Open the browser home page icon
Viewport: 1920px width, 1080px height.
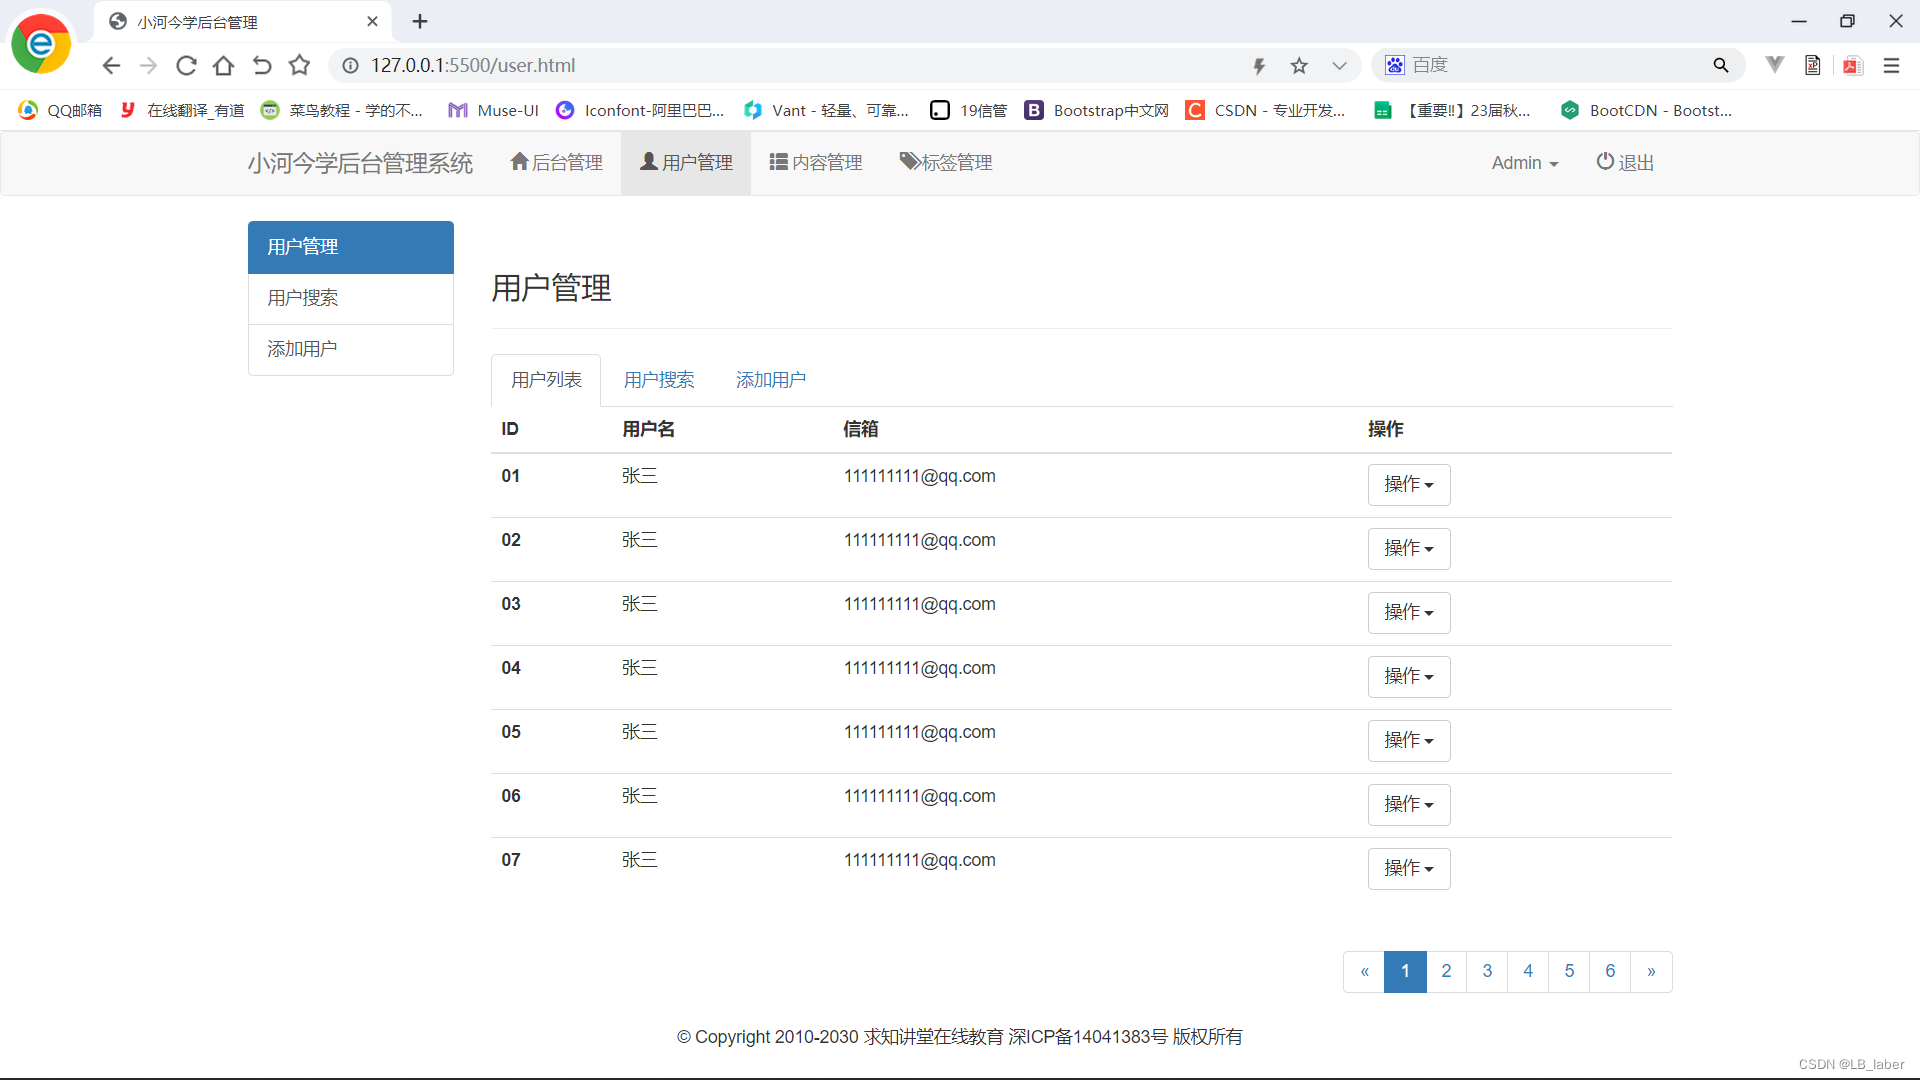224,65
